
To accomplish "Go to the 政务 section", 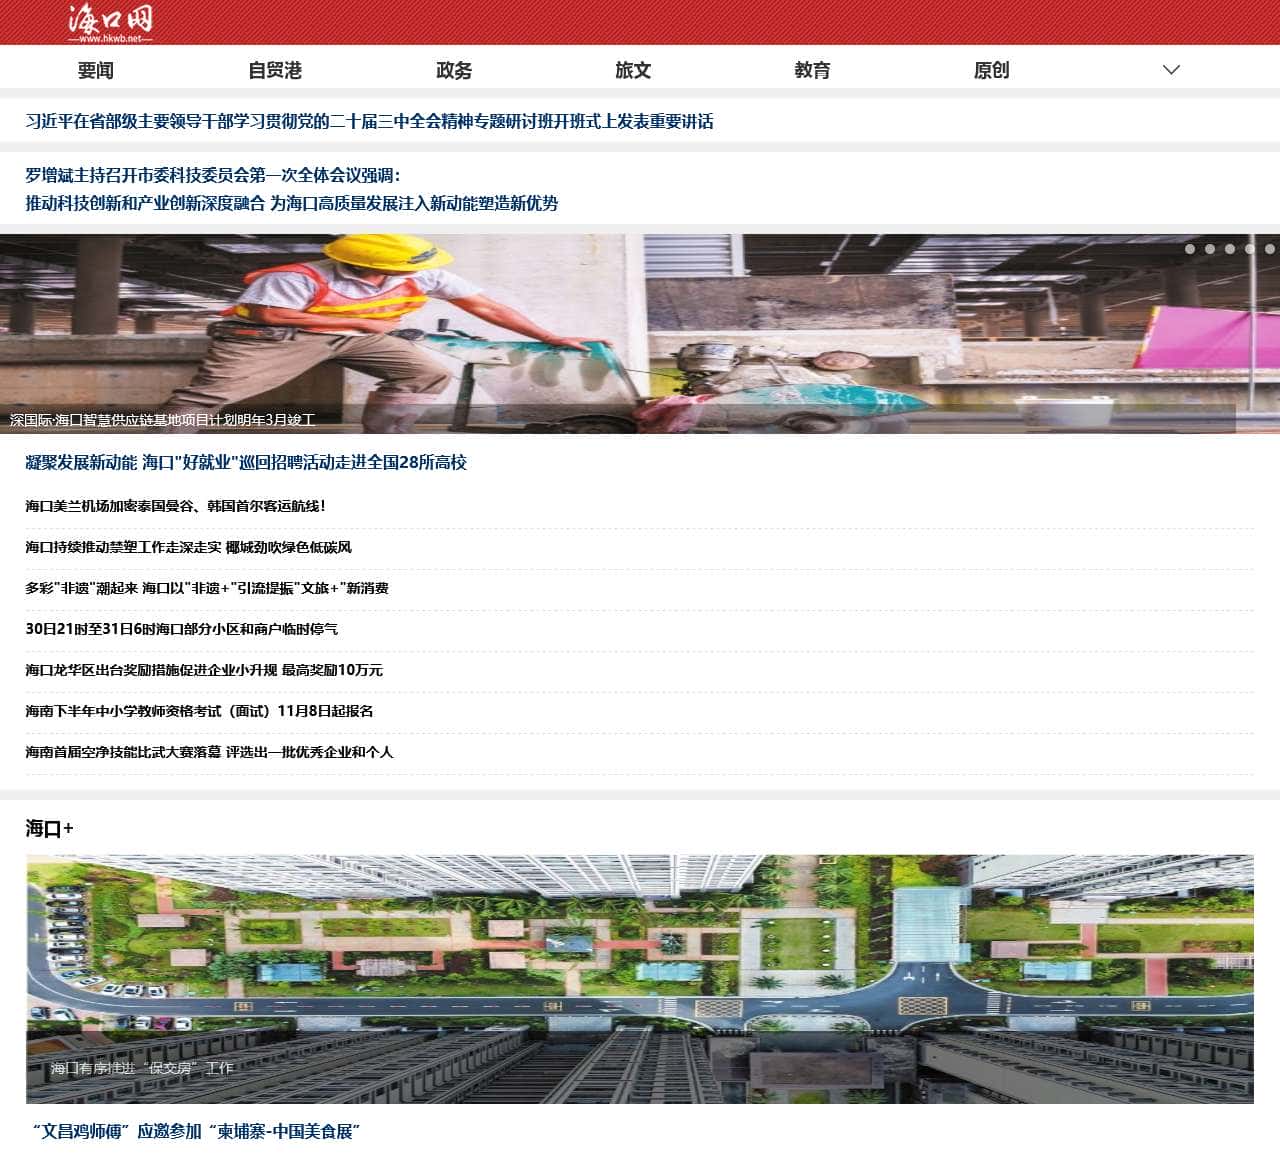I will (x=454, y=70).
